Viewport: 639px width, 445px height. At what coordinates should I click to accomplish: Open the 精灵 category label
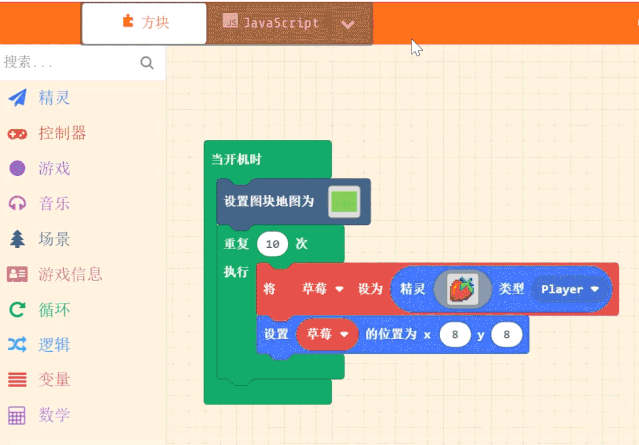[54, 98]
